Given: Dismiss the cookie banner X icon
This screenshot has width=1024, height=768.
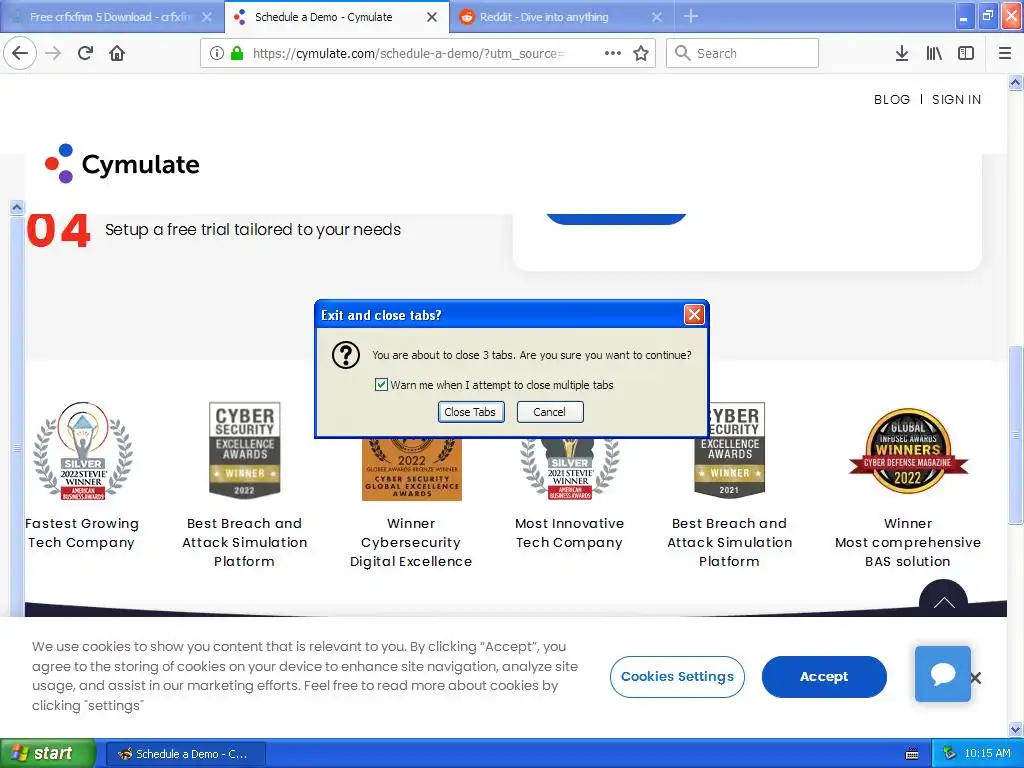Looking at the screenshot, I should (976, 678).
